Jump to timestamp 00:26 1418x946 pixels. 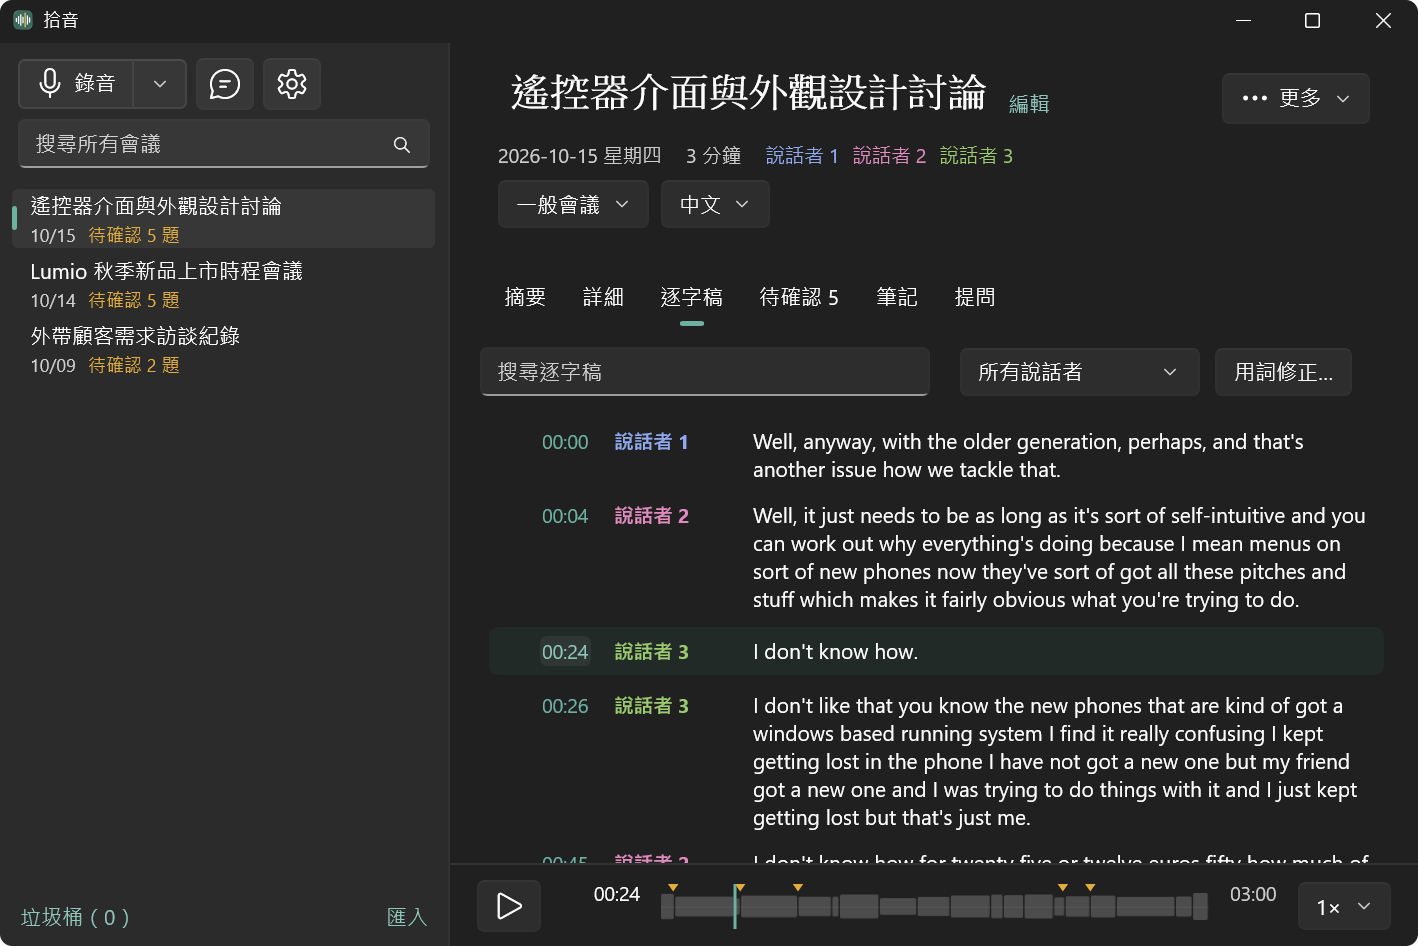click(565, 706)
